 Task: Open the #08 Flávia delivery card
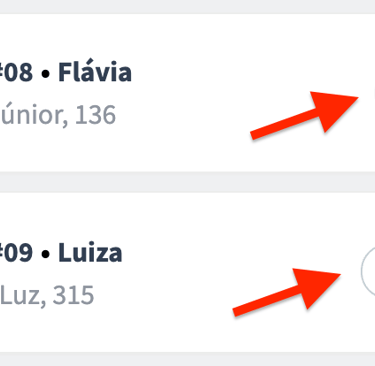pos(187,93)
